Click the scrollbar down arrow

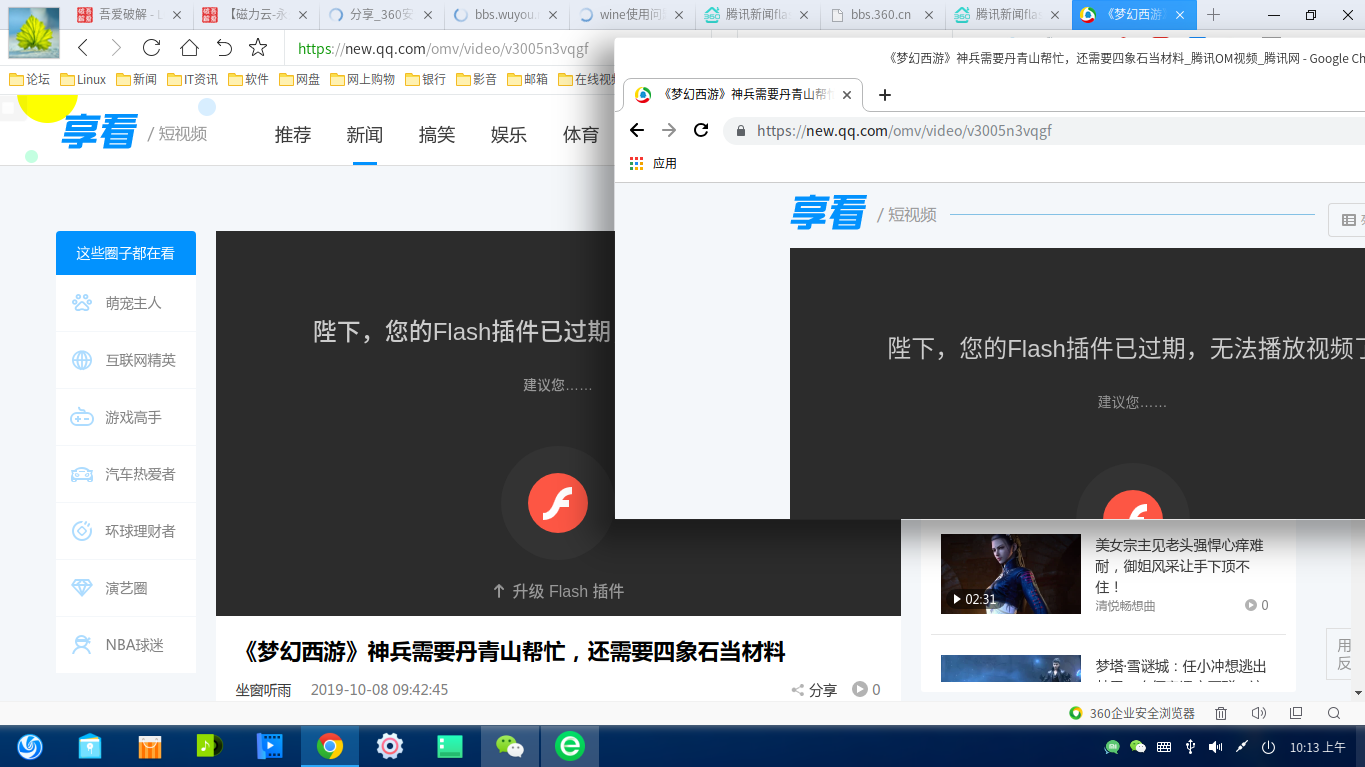pyautogui.click(x=1358, y=692)
